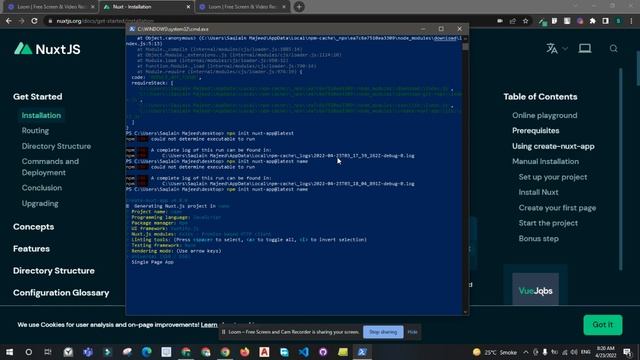Image resolution: width=640 pixels, height=360 pixels.
Task: Switch to the third Loom browser tab
Action: [242, 7]
